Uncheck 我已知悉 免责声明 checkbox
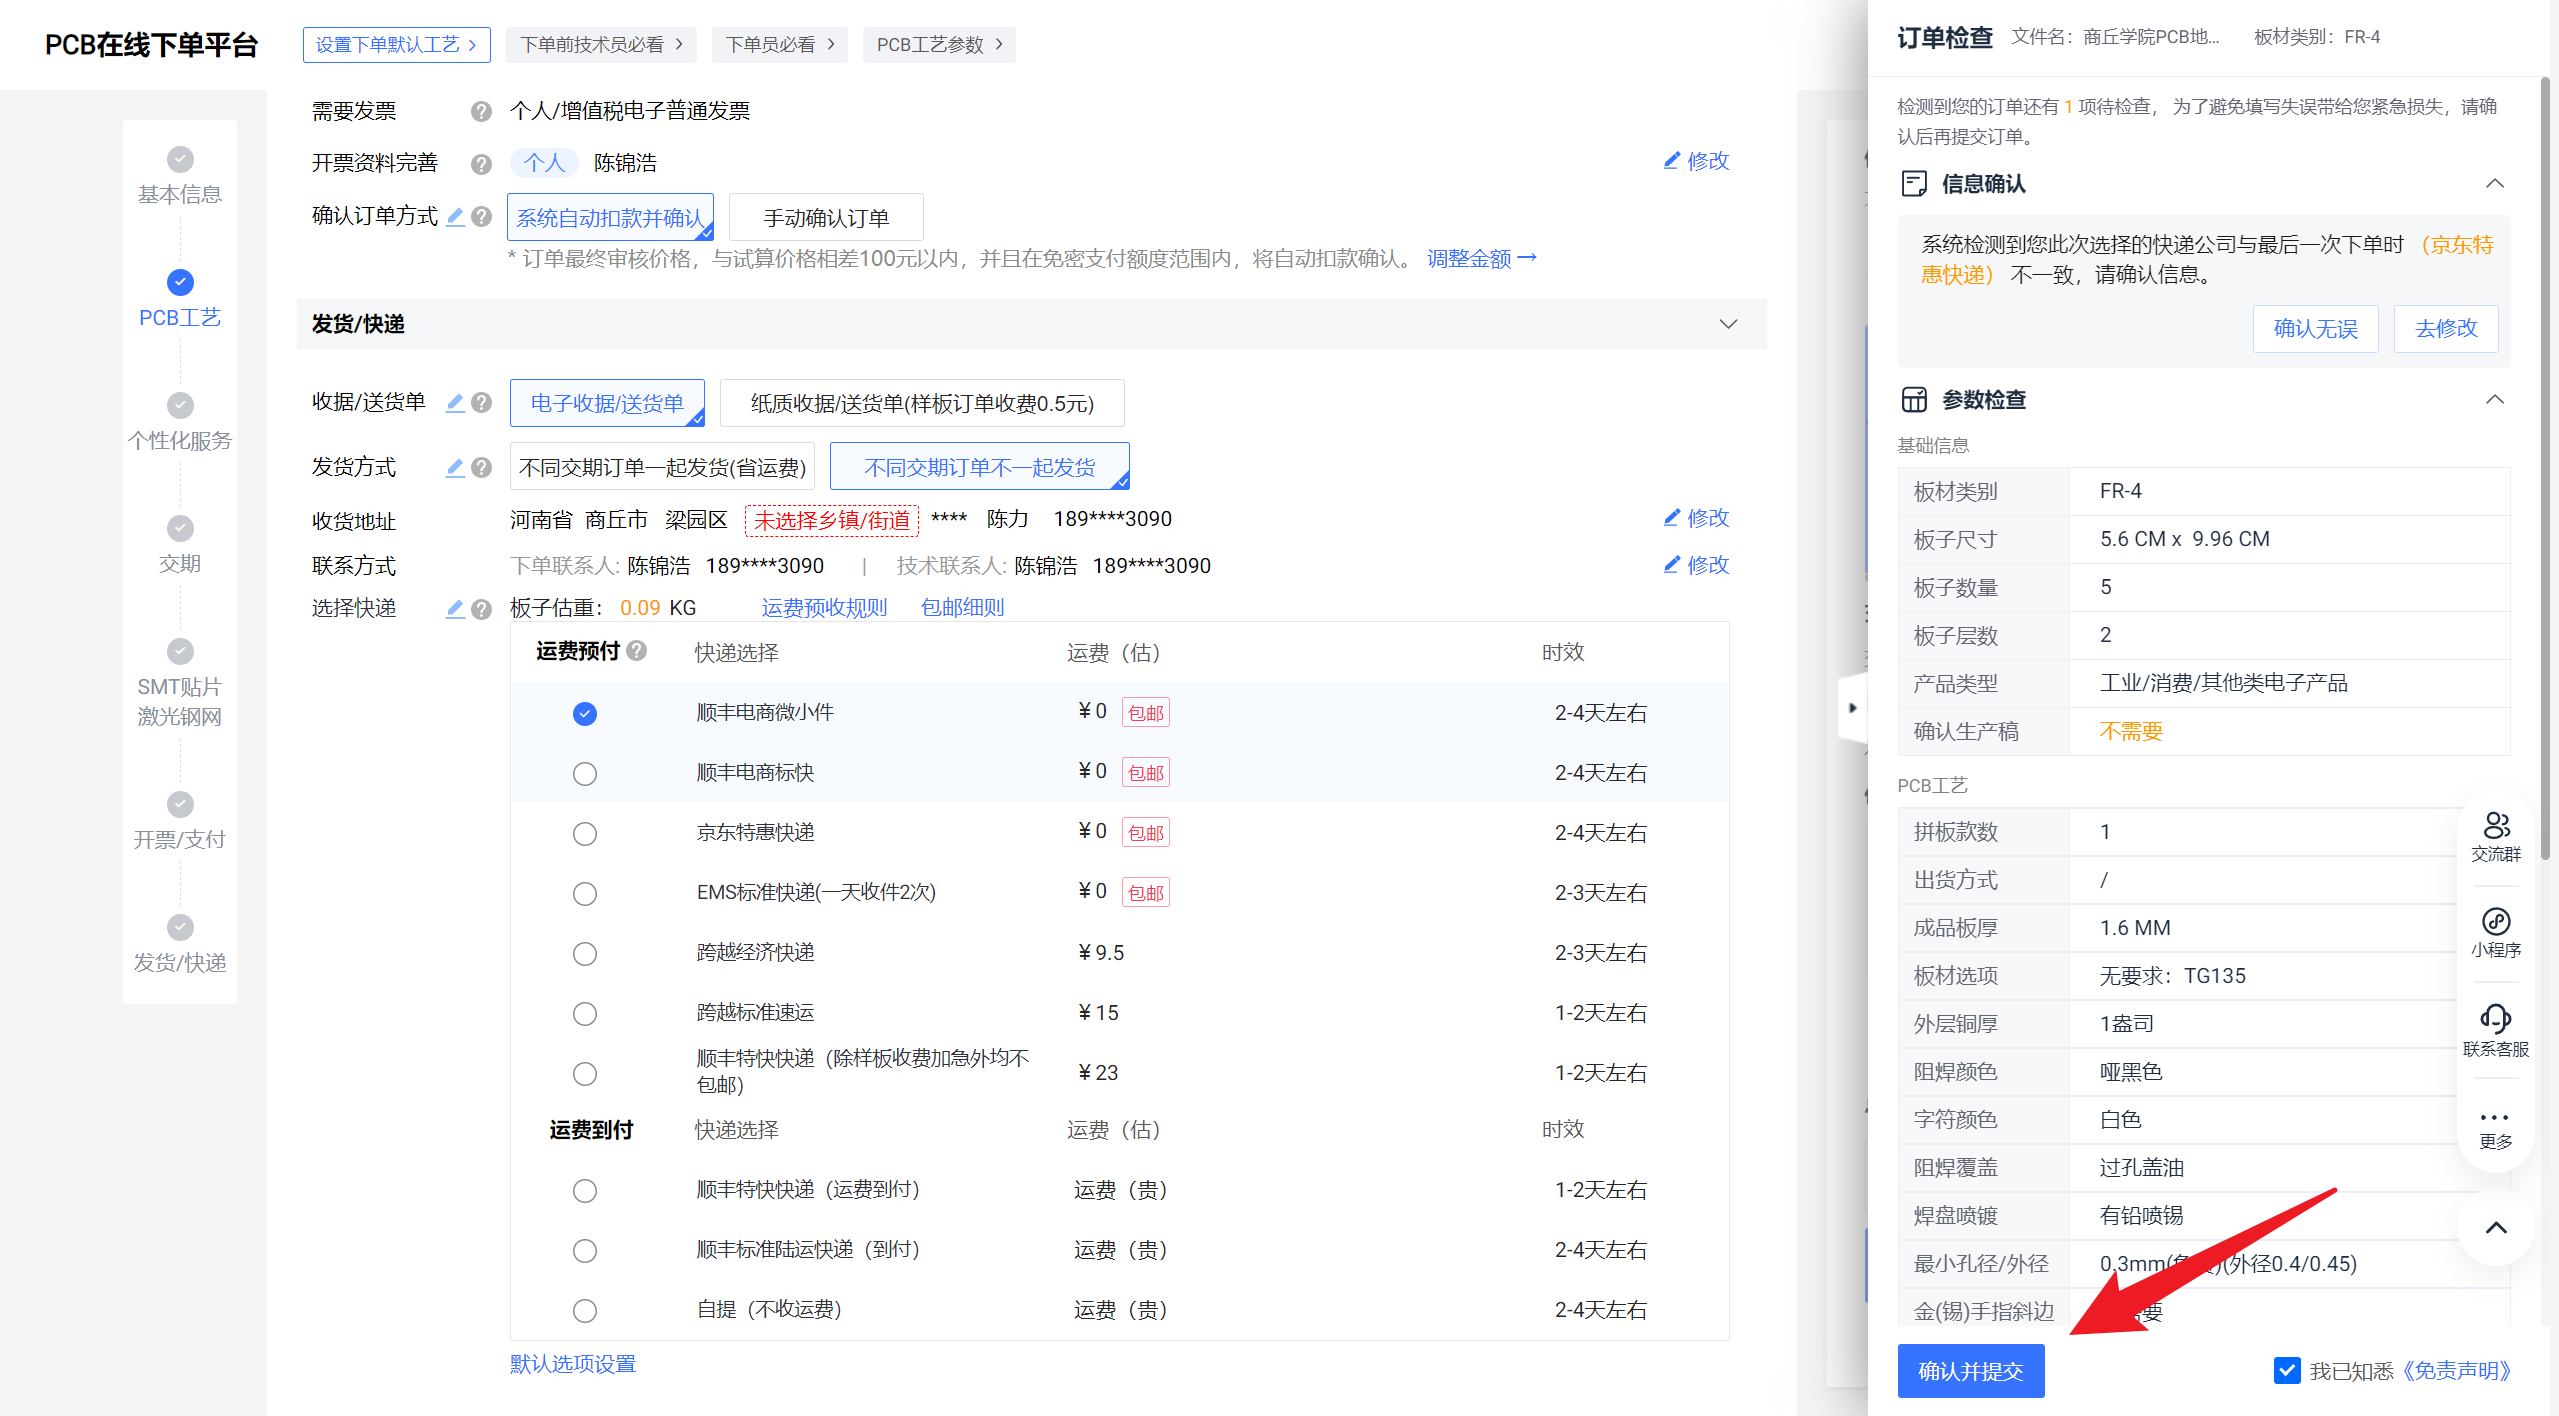The image size is (2559, 1416). click(x=2286, y=1370)
